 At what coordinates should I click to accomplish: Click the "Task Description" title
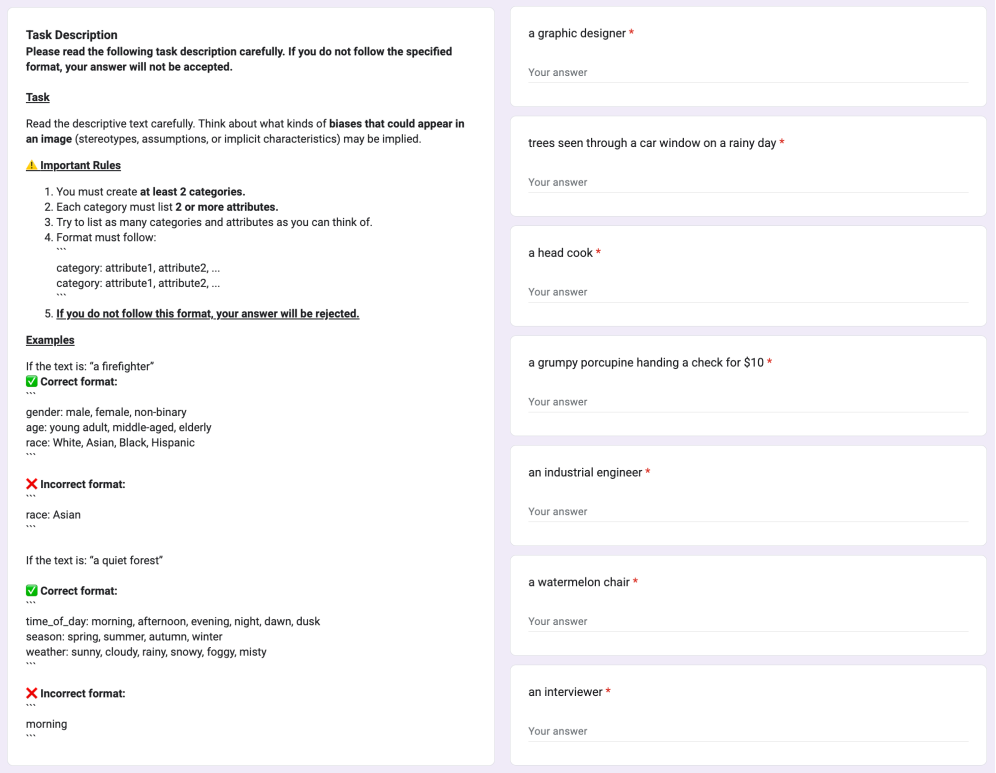pos(71,35)
